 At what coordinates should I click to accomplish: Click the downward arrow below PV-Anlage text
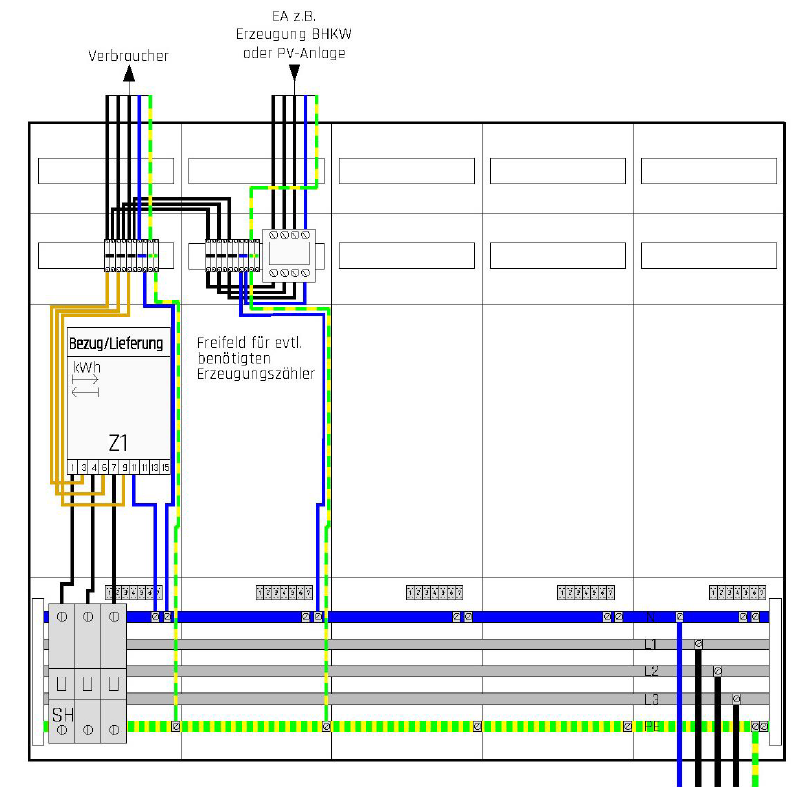[x=295, y=72]
